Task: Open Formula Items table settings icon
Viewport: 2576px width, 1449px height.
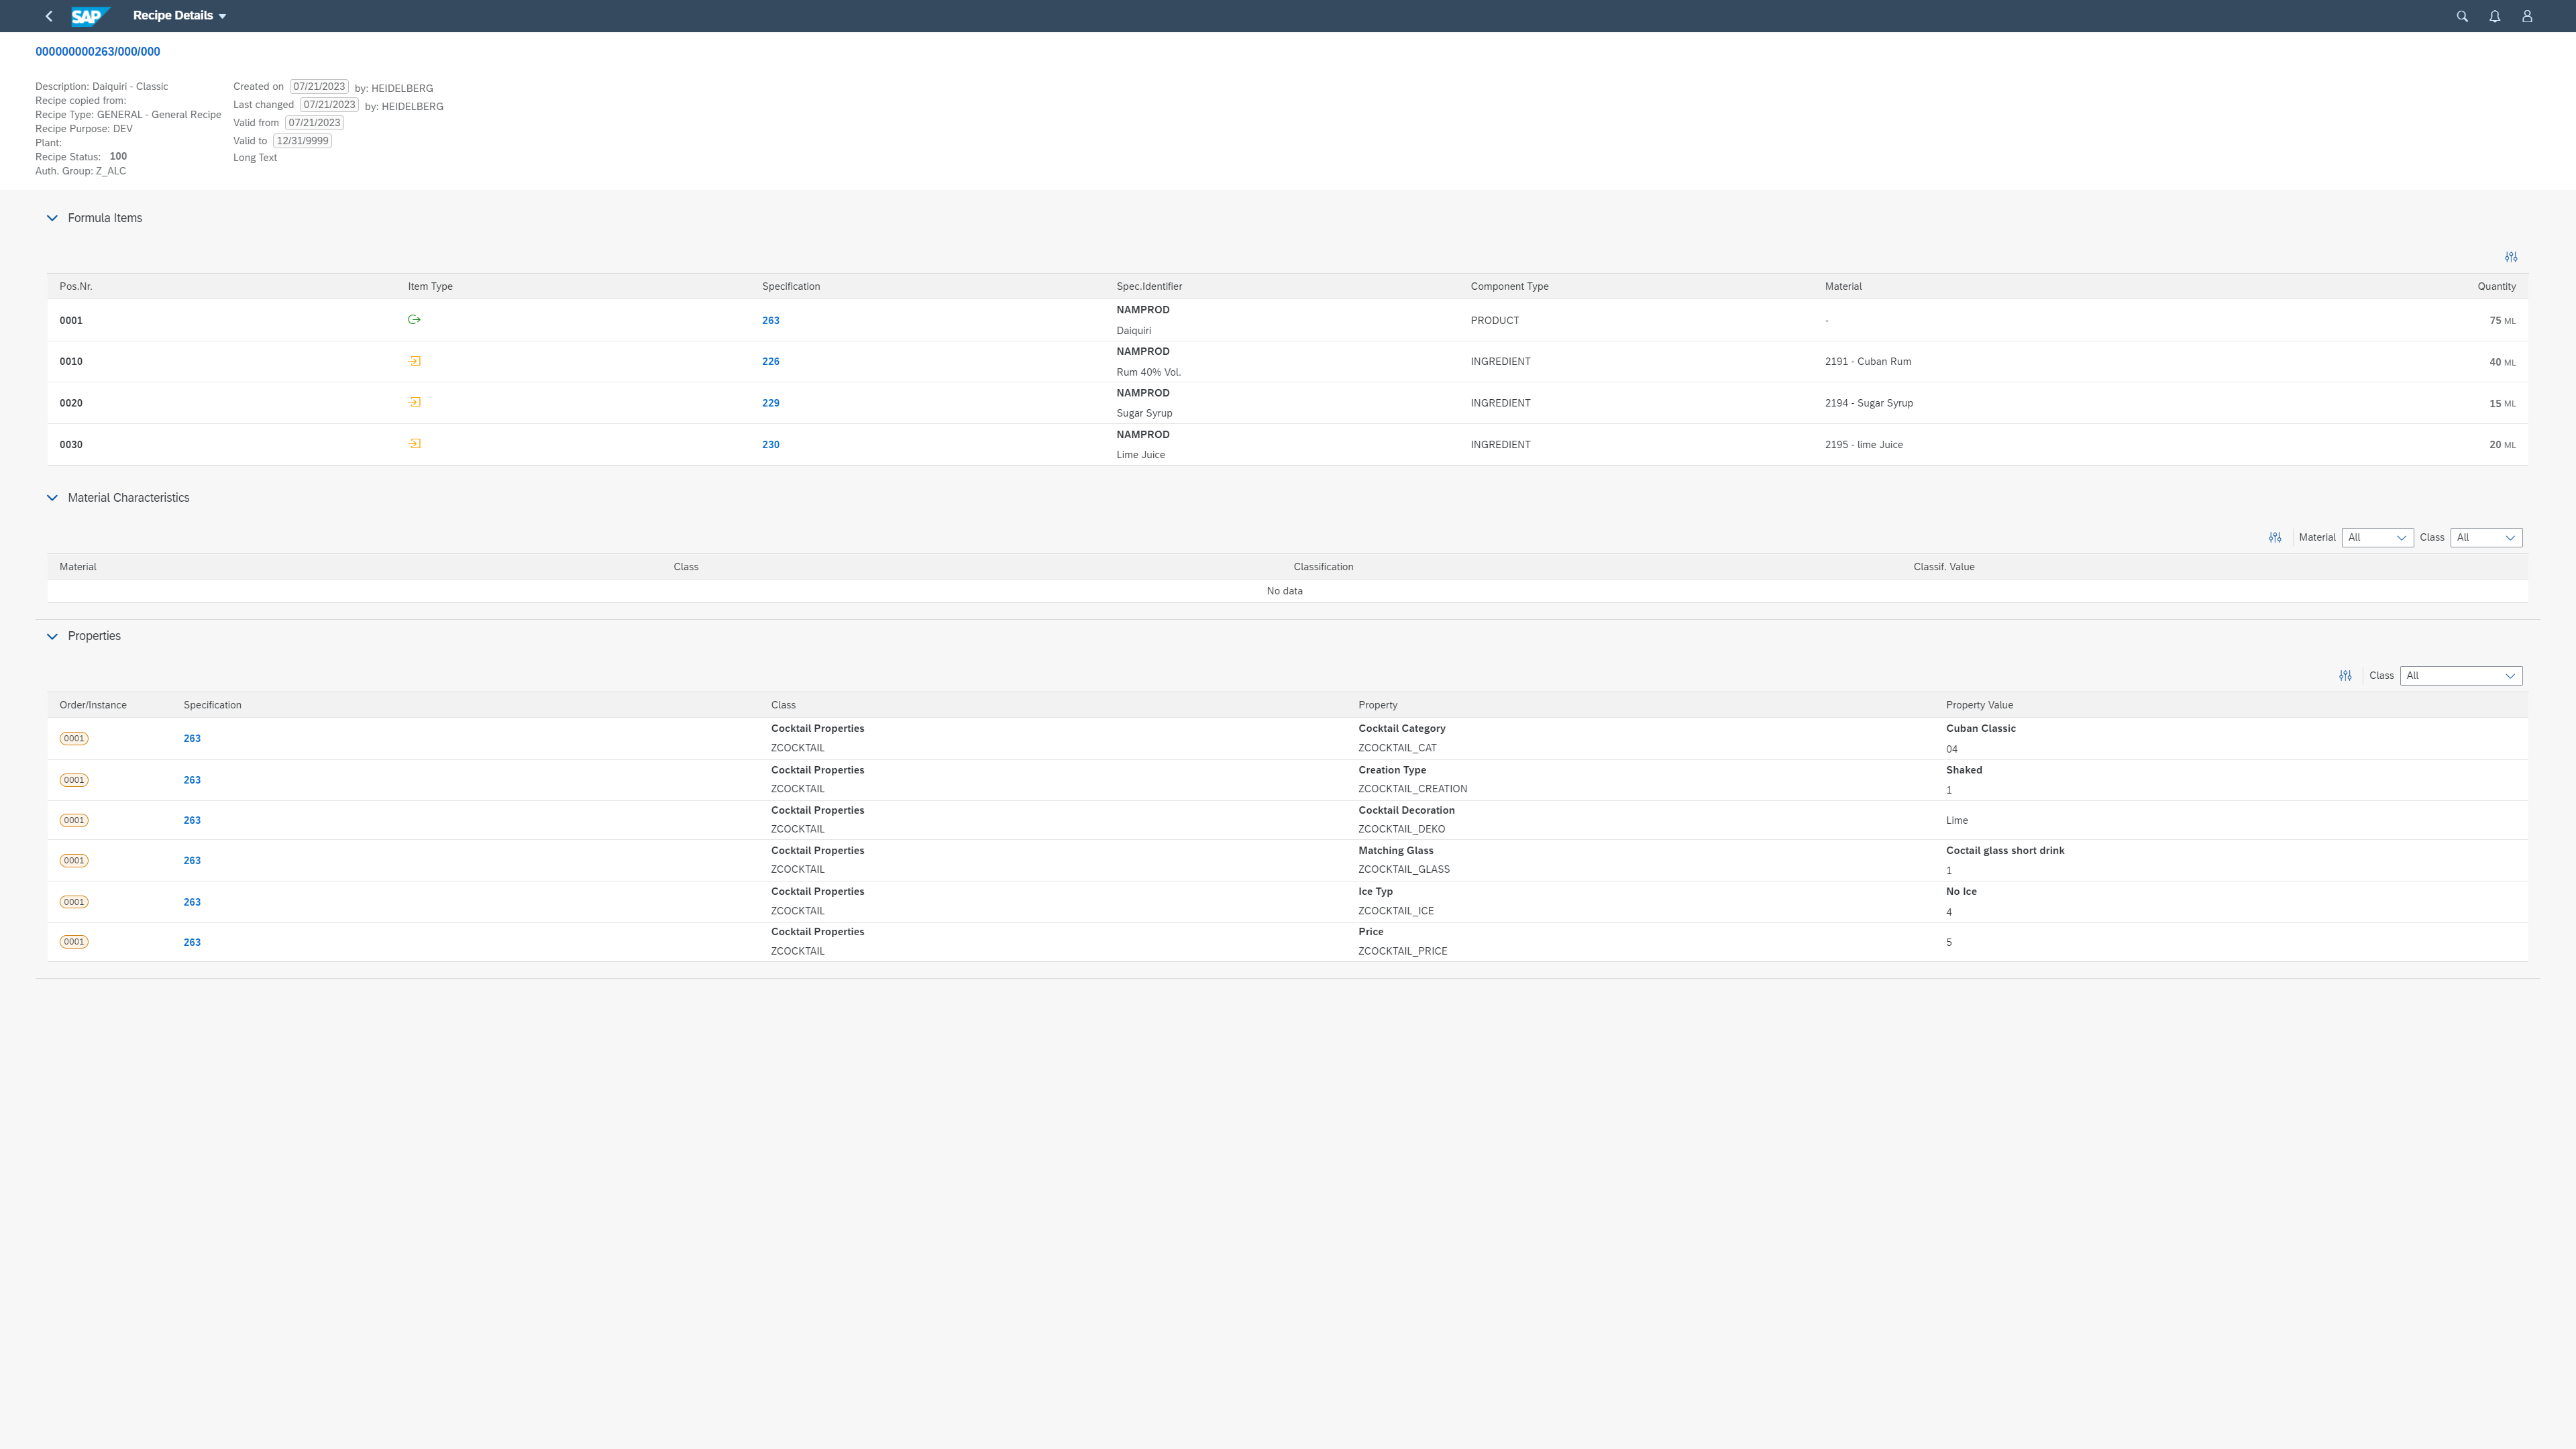Action: pos(2511,257)
